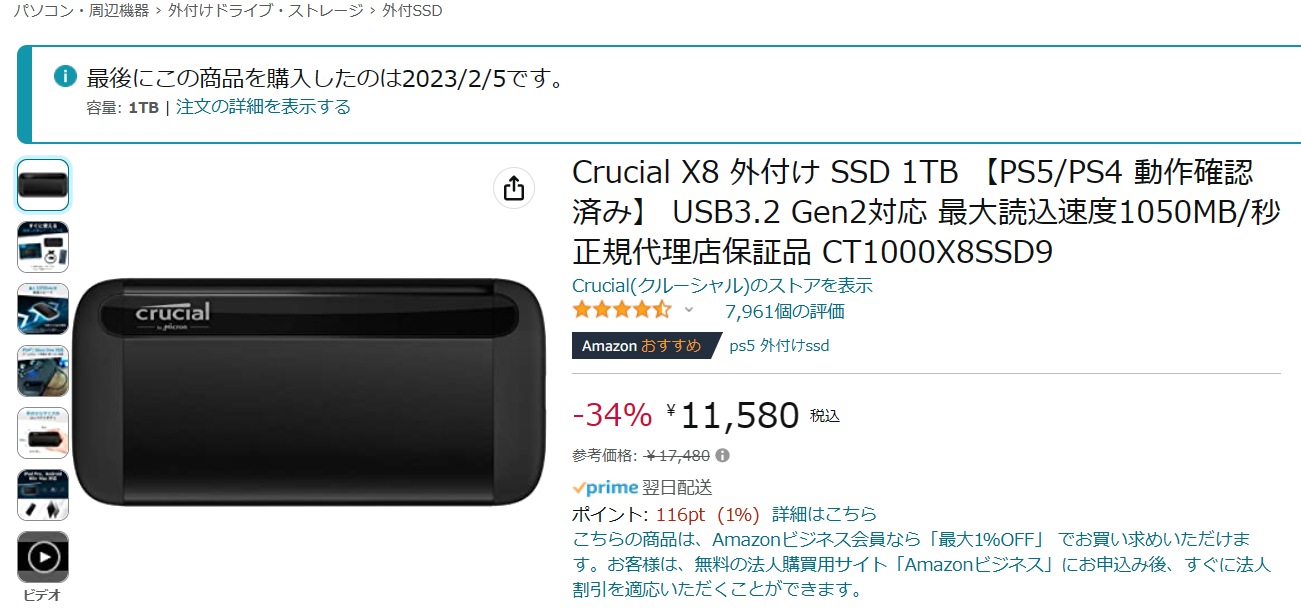Open the 7,961個の評価 reviews link
This screenshot has height=610, width=1301.
pyautogui.click(x=785, y=311)
